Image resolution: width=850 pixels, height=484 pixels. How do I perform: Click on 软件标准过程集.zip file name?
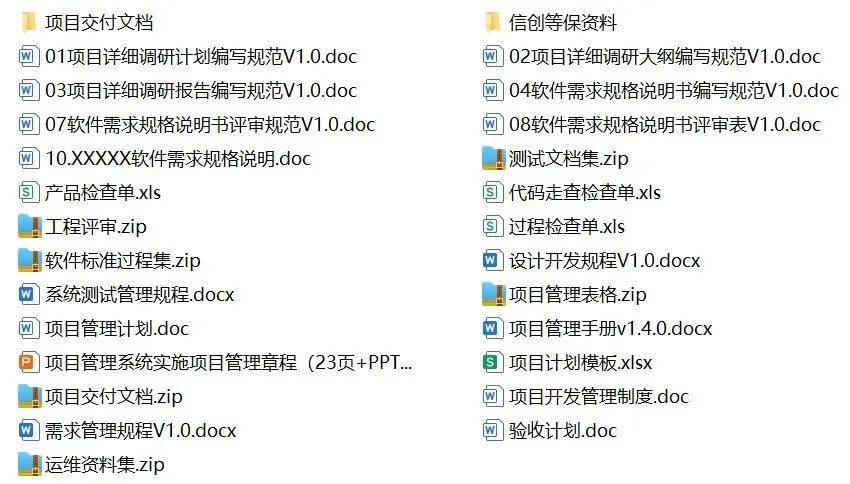[123, 261]
